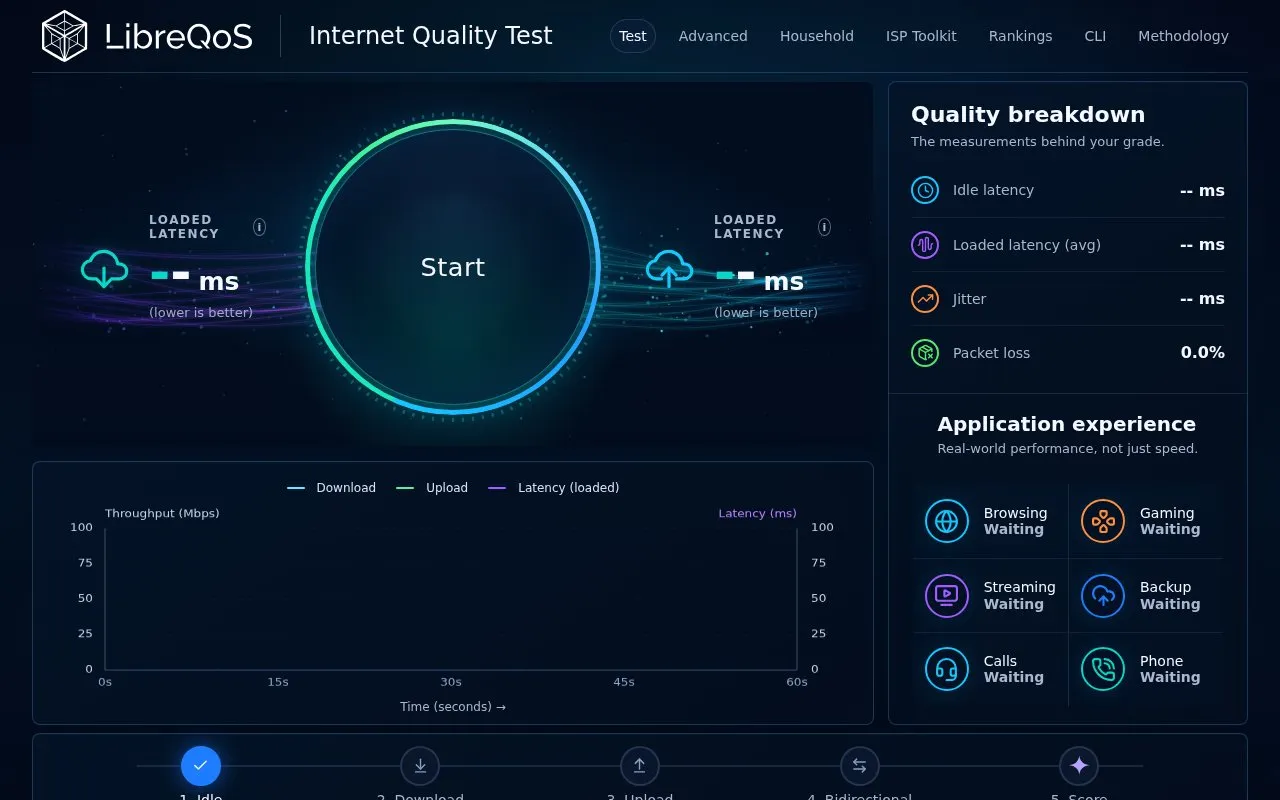
Task: Click the Time (seconds) axis label
Action: click(453, 706)
